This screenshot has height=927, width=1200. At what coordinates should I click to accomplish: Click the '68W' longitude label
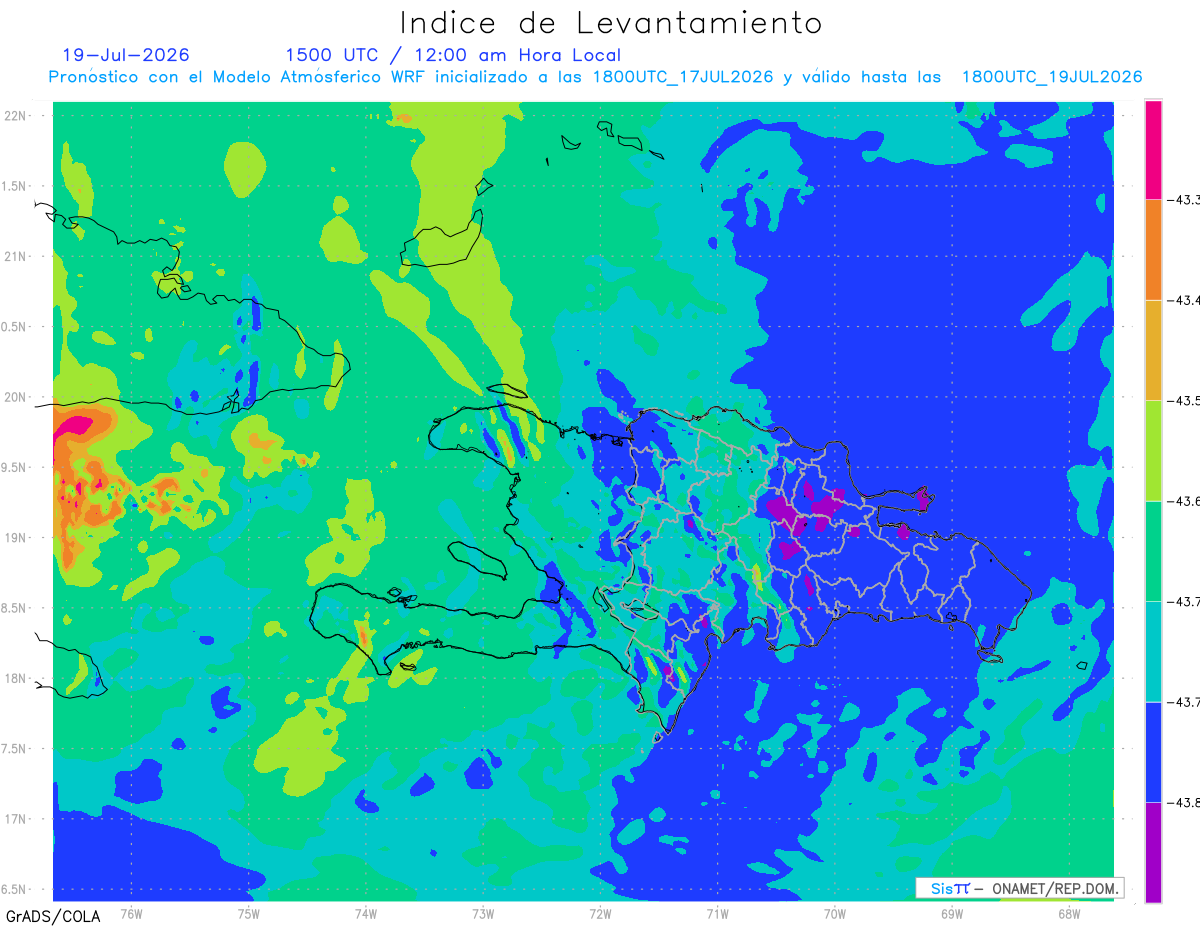[x=1069, y=913]
